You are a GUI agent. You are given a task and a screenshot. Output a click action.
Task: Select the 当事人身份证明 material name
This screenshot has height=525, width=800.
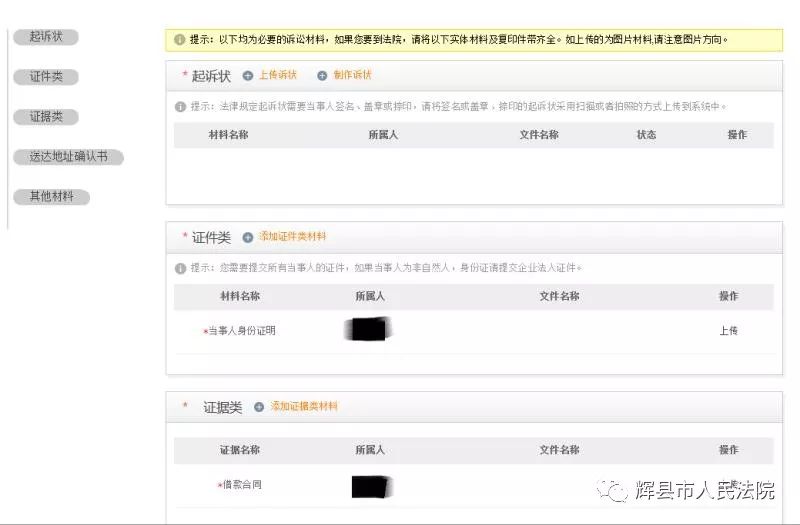(241, 331)
